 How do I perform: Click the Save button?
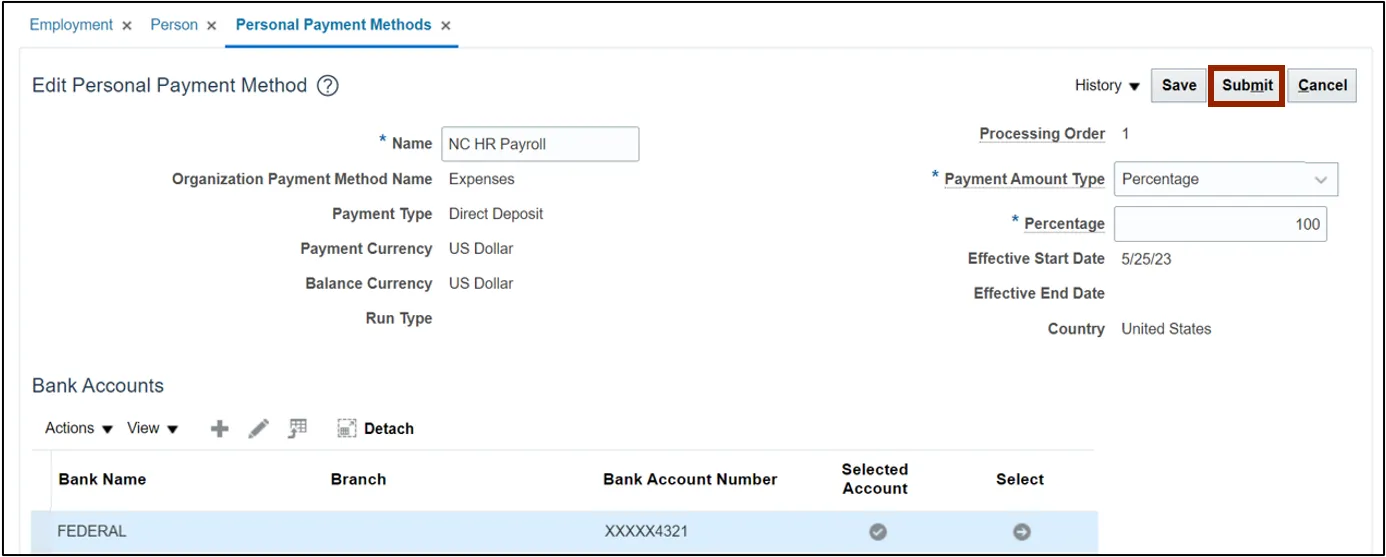coord(1179,86)
